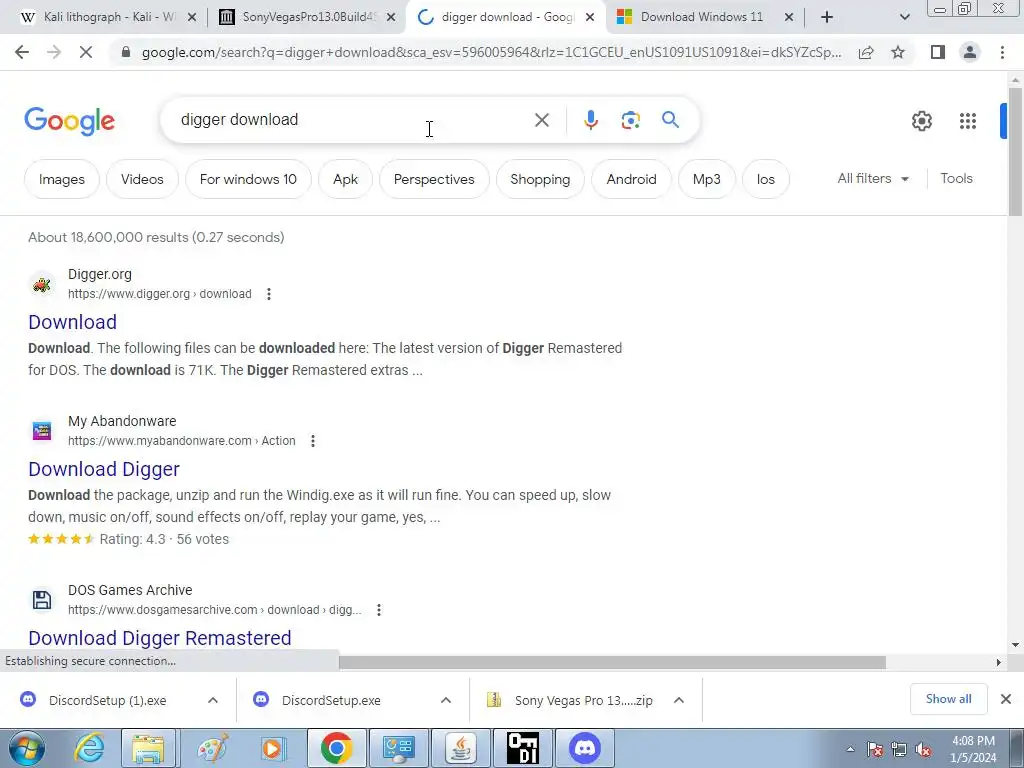Search by image with Google Lens icon
The image size is (1024, 768).
click(630, 120)
